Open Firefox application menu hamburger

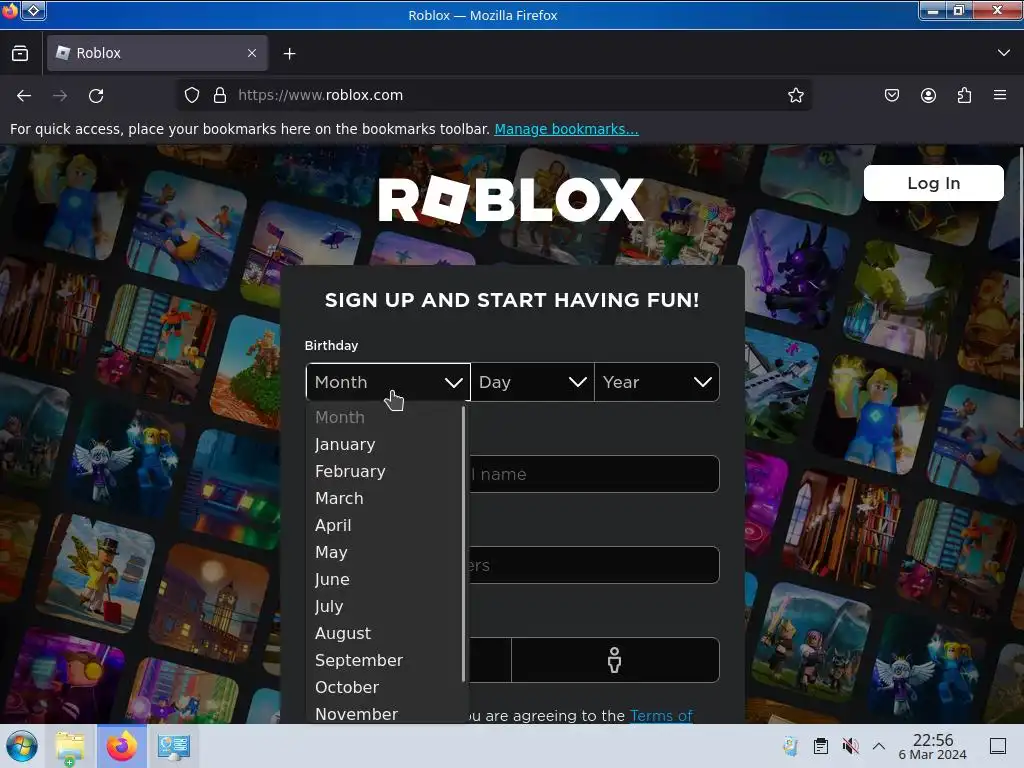tap(1000, 95)
